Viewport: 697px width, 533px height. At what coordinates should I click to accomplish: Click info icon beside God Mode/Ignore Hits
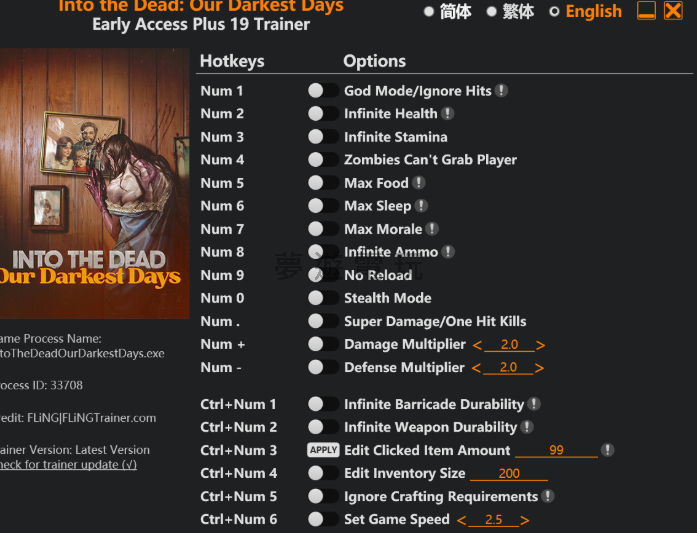click(x=501, y=91)
